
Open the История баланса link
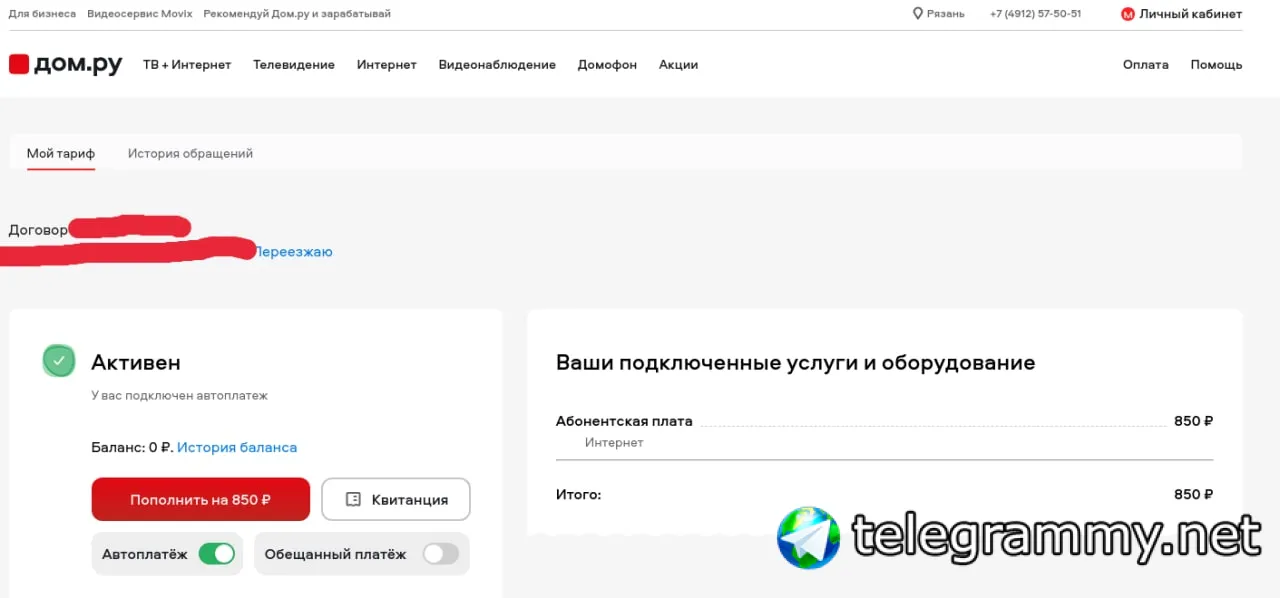[237, 447]
